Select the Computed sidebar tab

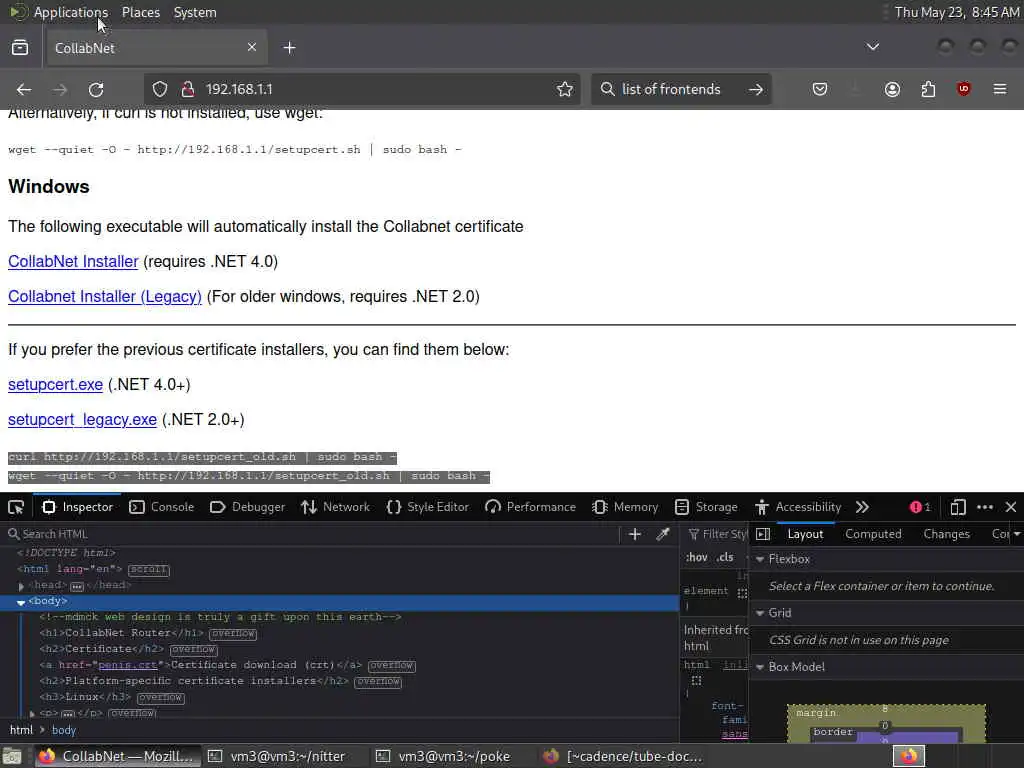click(873, 534)
